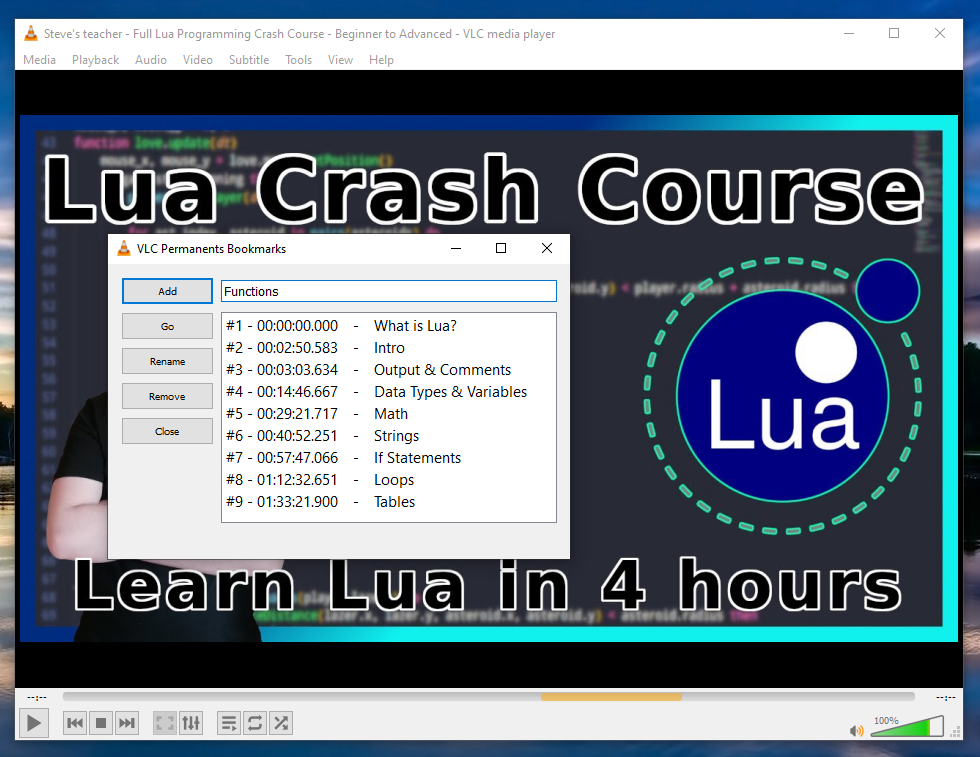The width and height of the screenshot is (980, 757).
Task: Start playback with the Play button
Action: [34, 723]
